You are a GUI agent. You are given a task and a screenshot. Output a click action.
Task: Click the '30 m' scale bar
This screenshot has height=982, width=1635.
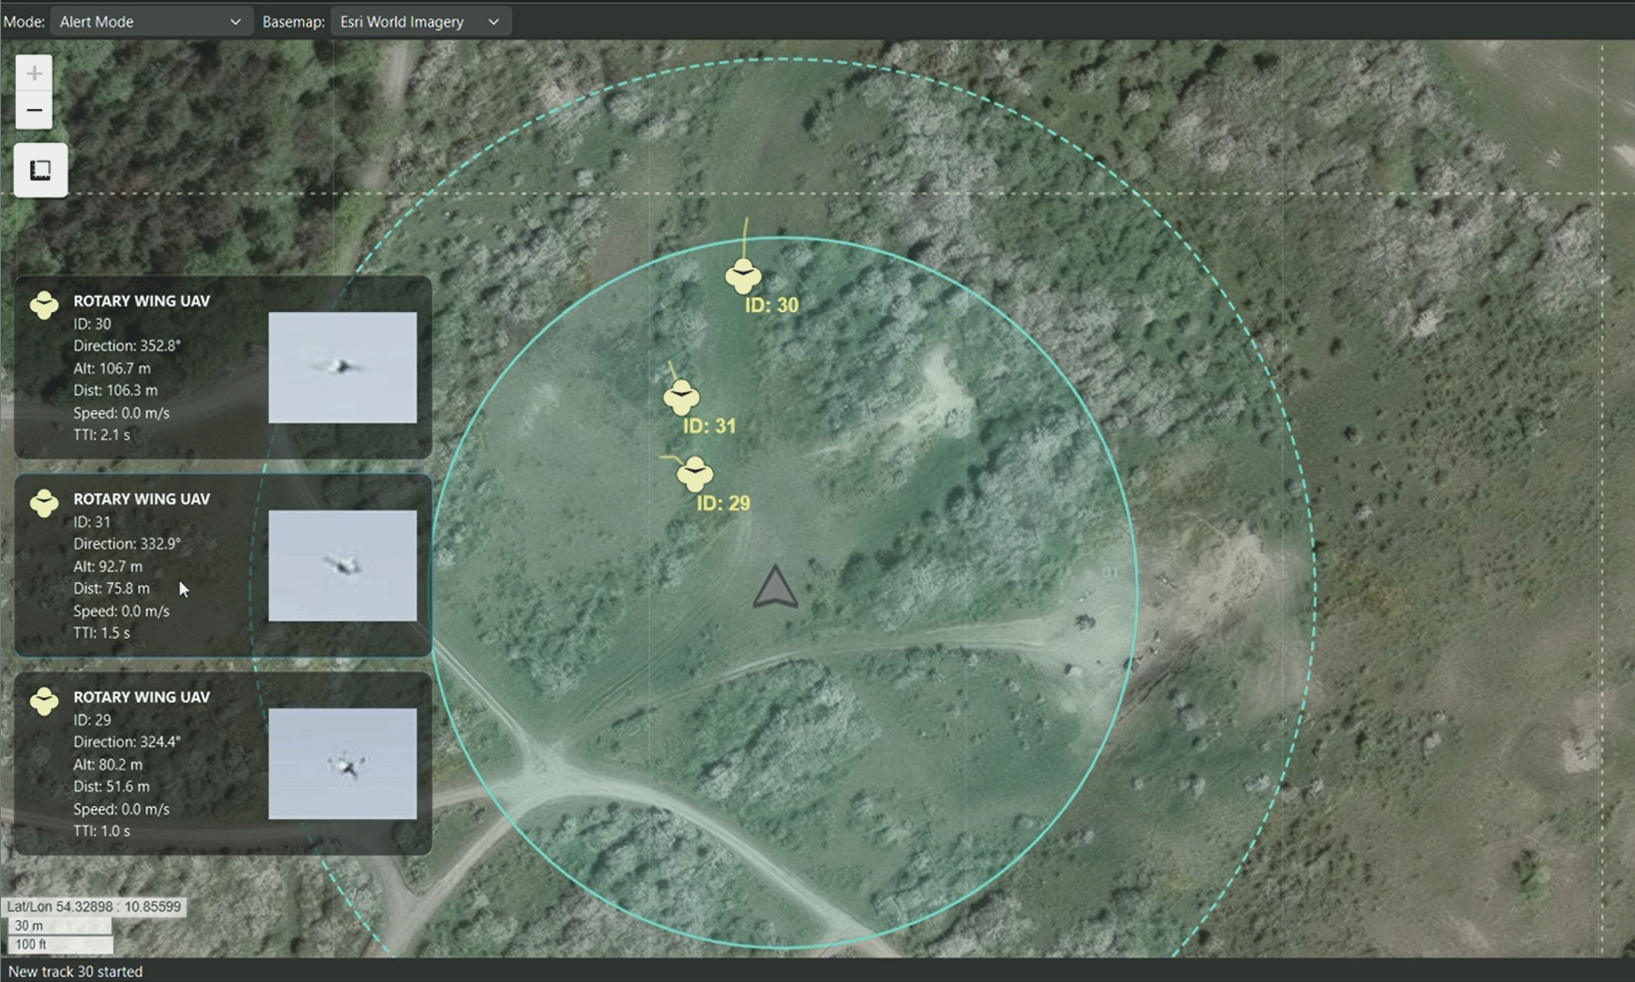tap(59, 926)
